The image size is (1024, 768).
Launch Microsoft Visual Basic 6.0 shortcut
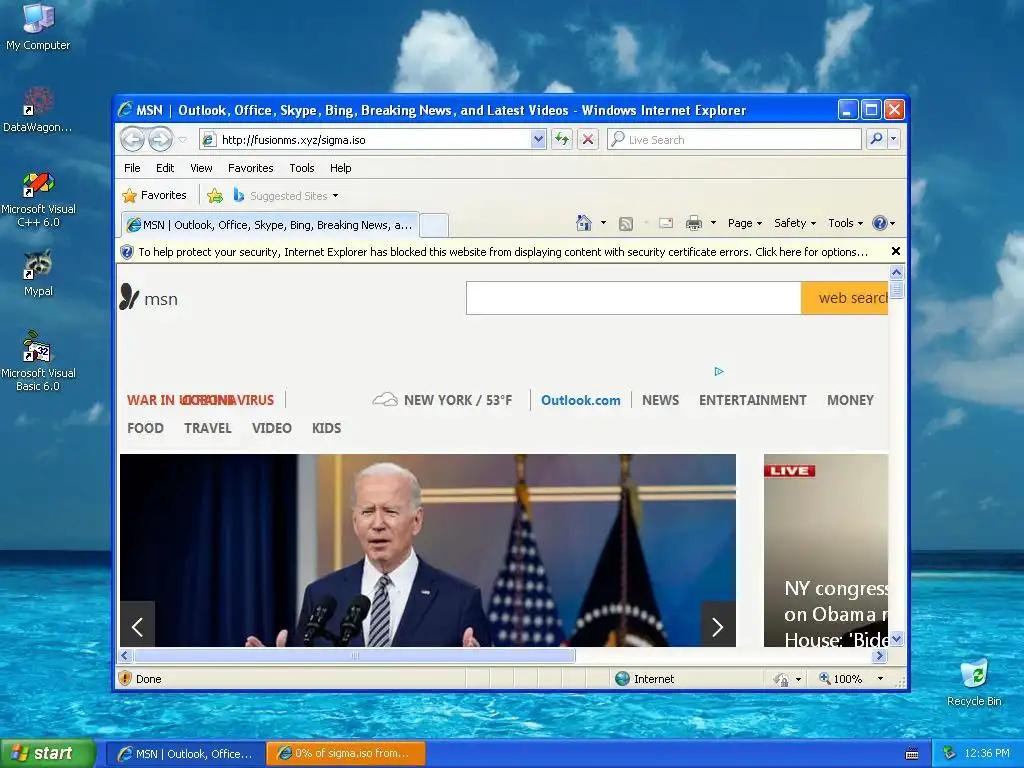click(38, 361)
